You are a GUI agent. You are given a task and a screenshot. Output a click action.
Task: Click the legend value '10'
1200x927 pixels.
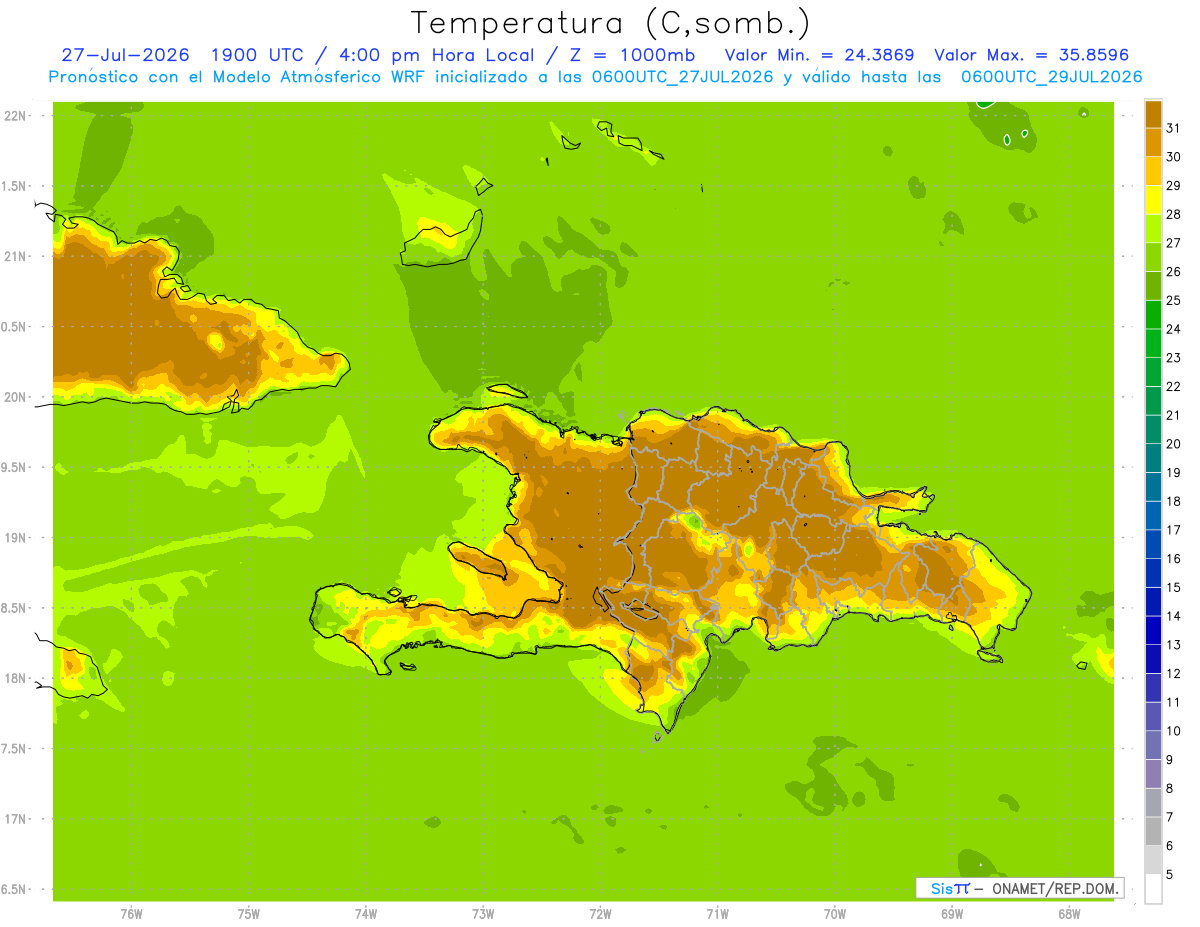(1173, 731)
